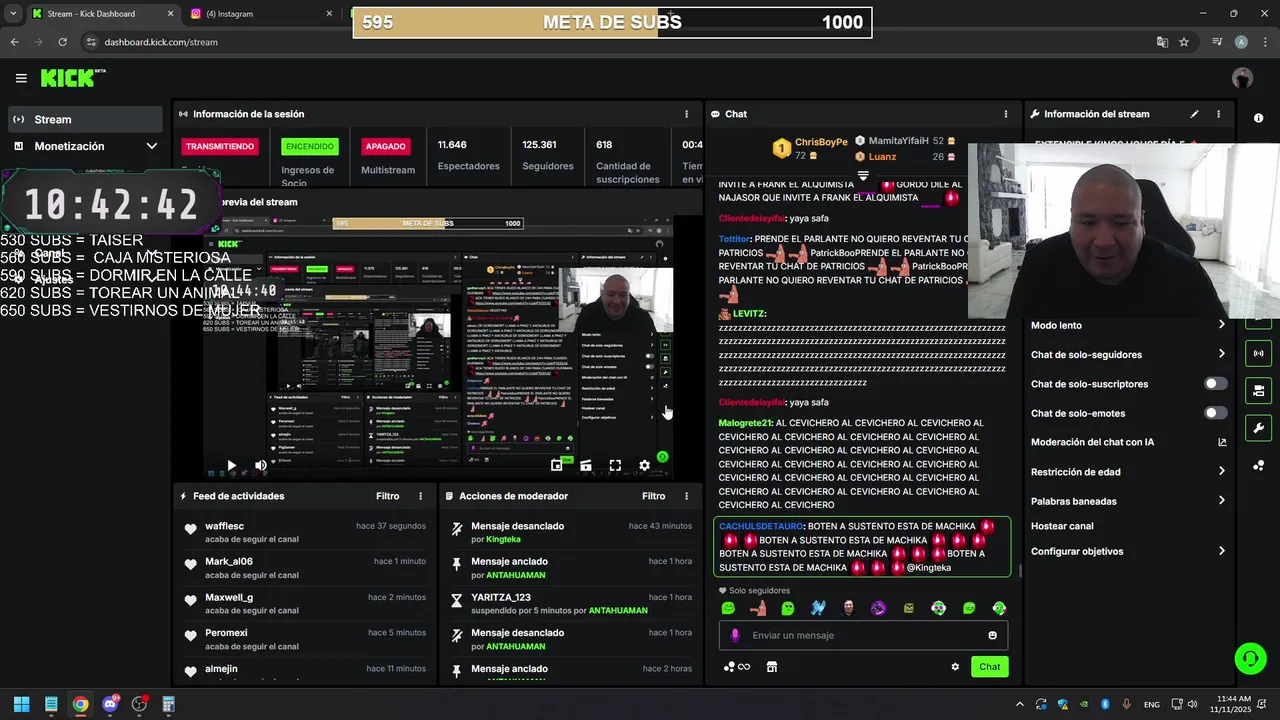Open the channel shop icon
This screenshot has height=720, width=1280.
771,667
